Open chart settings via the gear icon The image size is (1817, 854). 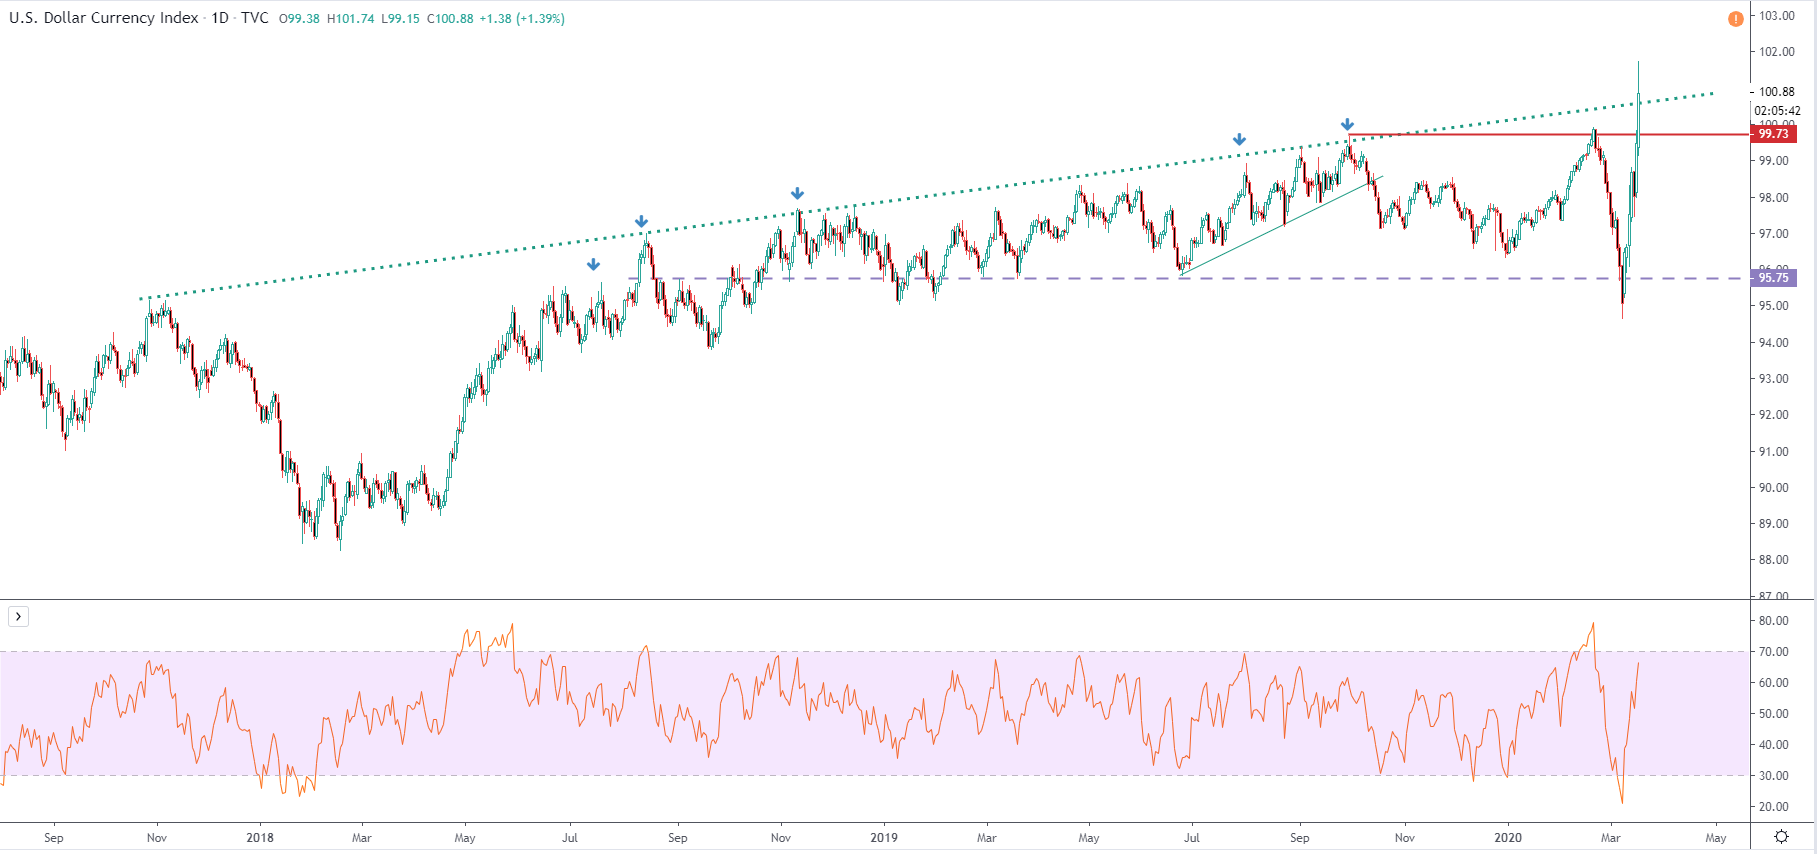pyautogui.click(x=1781, y=837)
